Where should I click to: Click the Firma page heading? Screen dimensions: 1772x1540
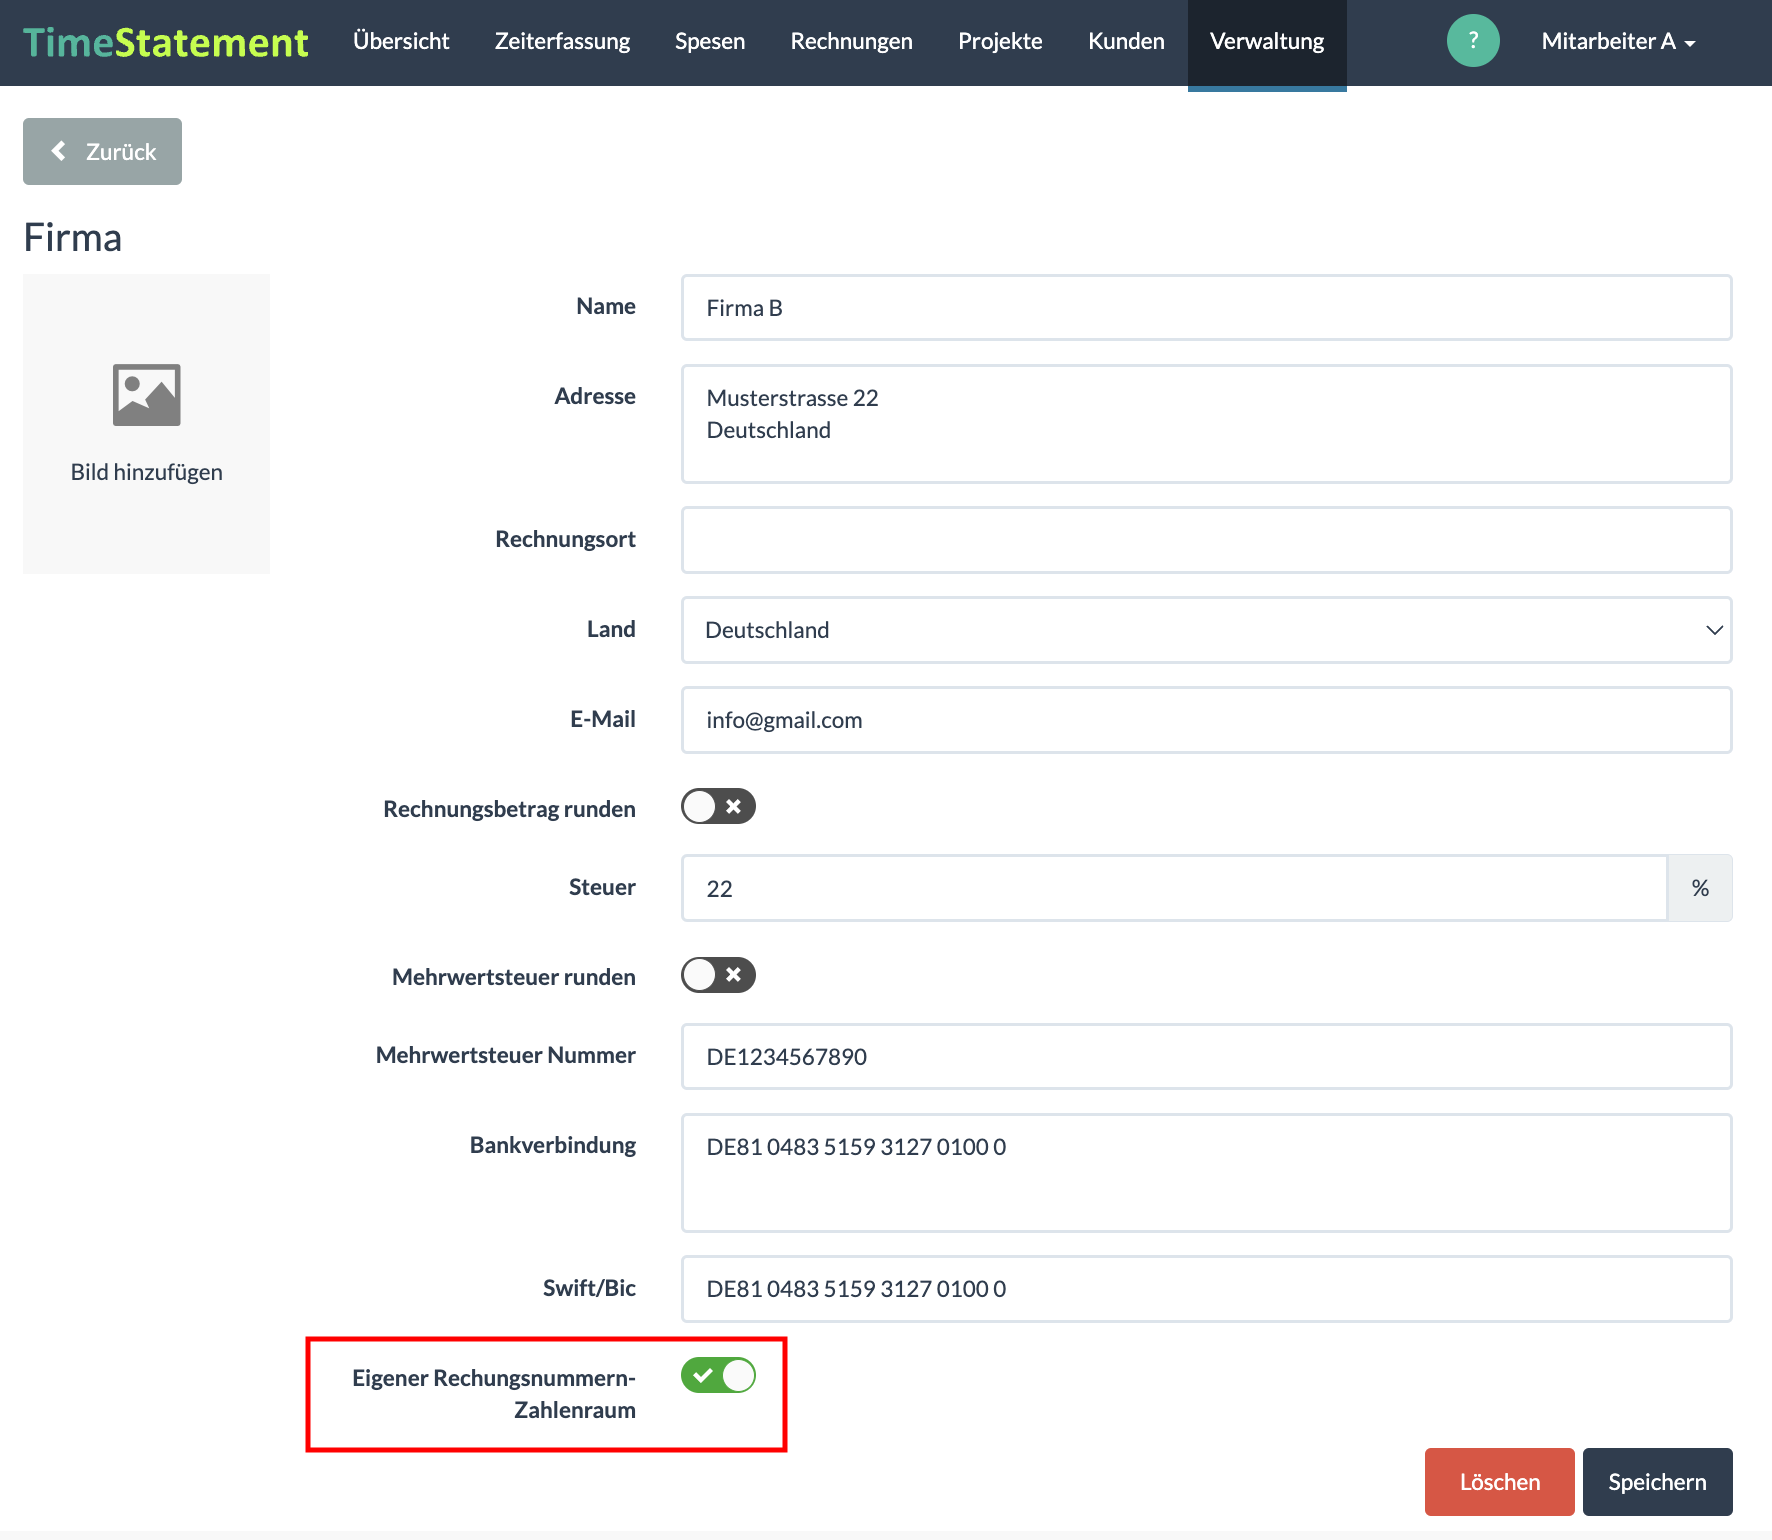[73, 238]
